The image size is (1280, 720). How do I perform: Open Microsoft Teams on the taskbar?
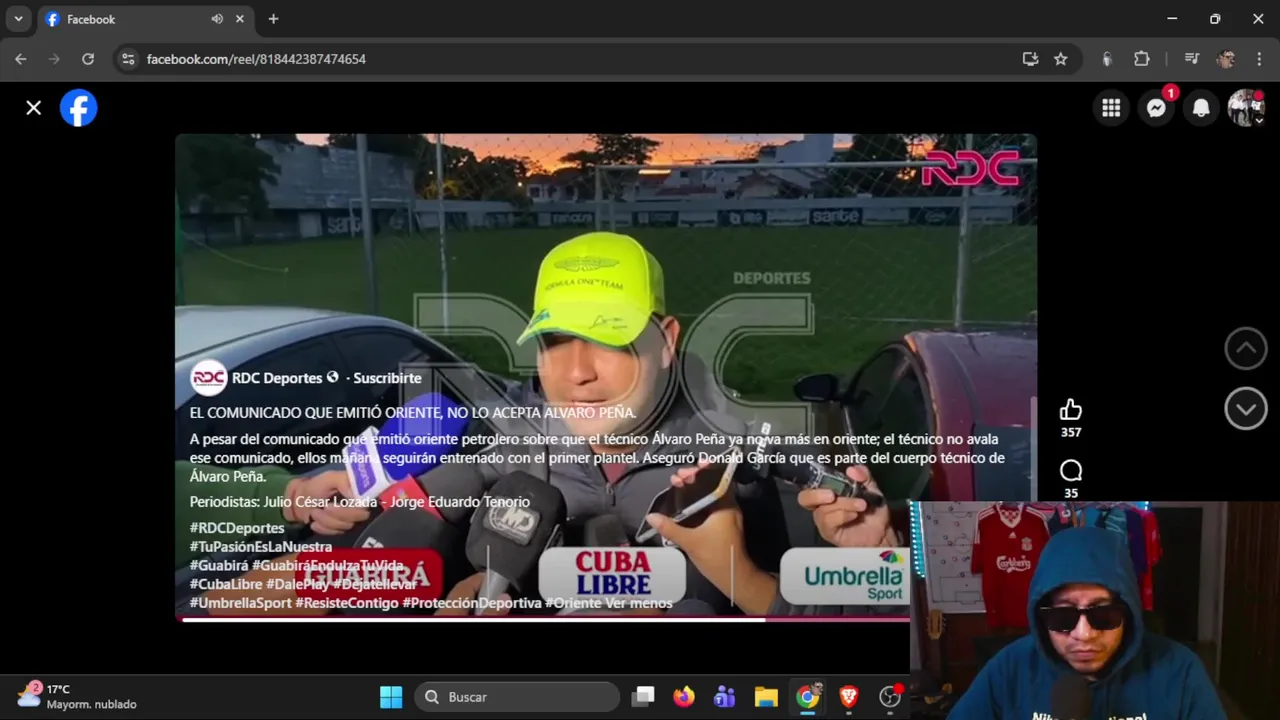click(725, 697)
